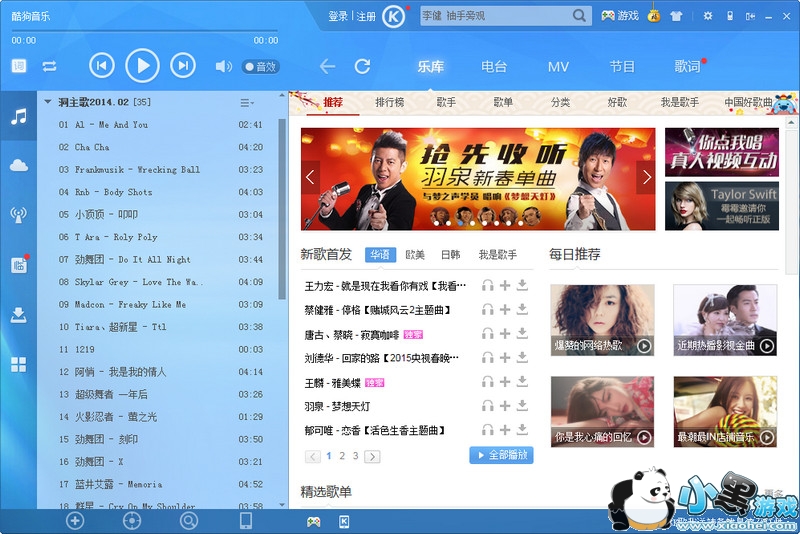Refresh the page content
Image resolution: width=800 pixels, height=534 pixels.
click(362, 66)
